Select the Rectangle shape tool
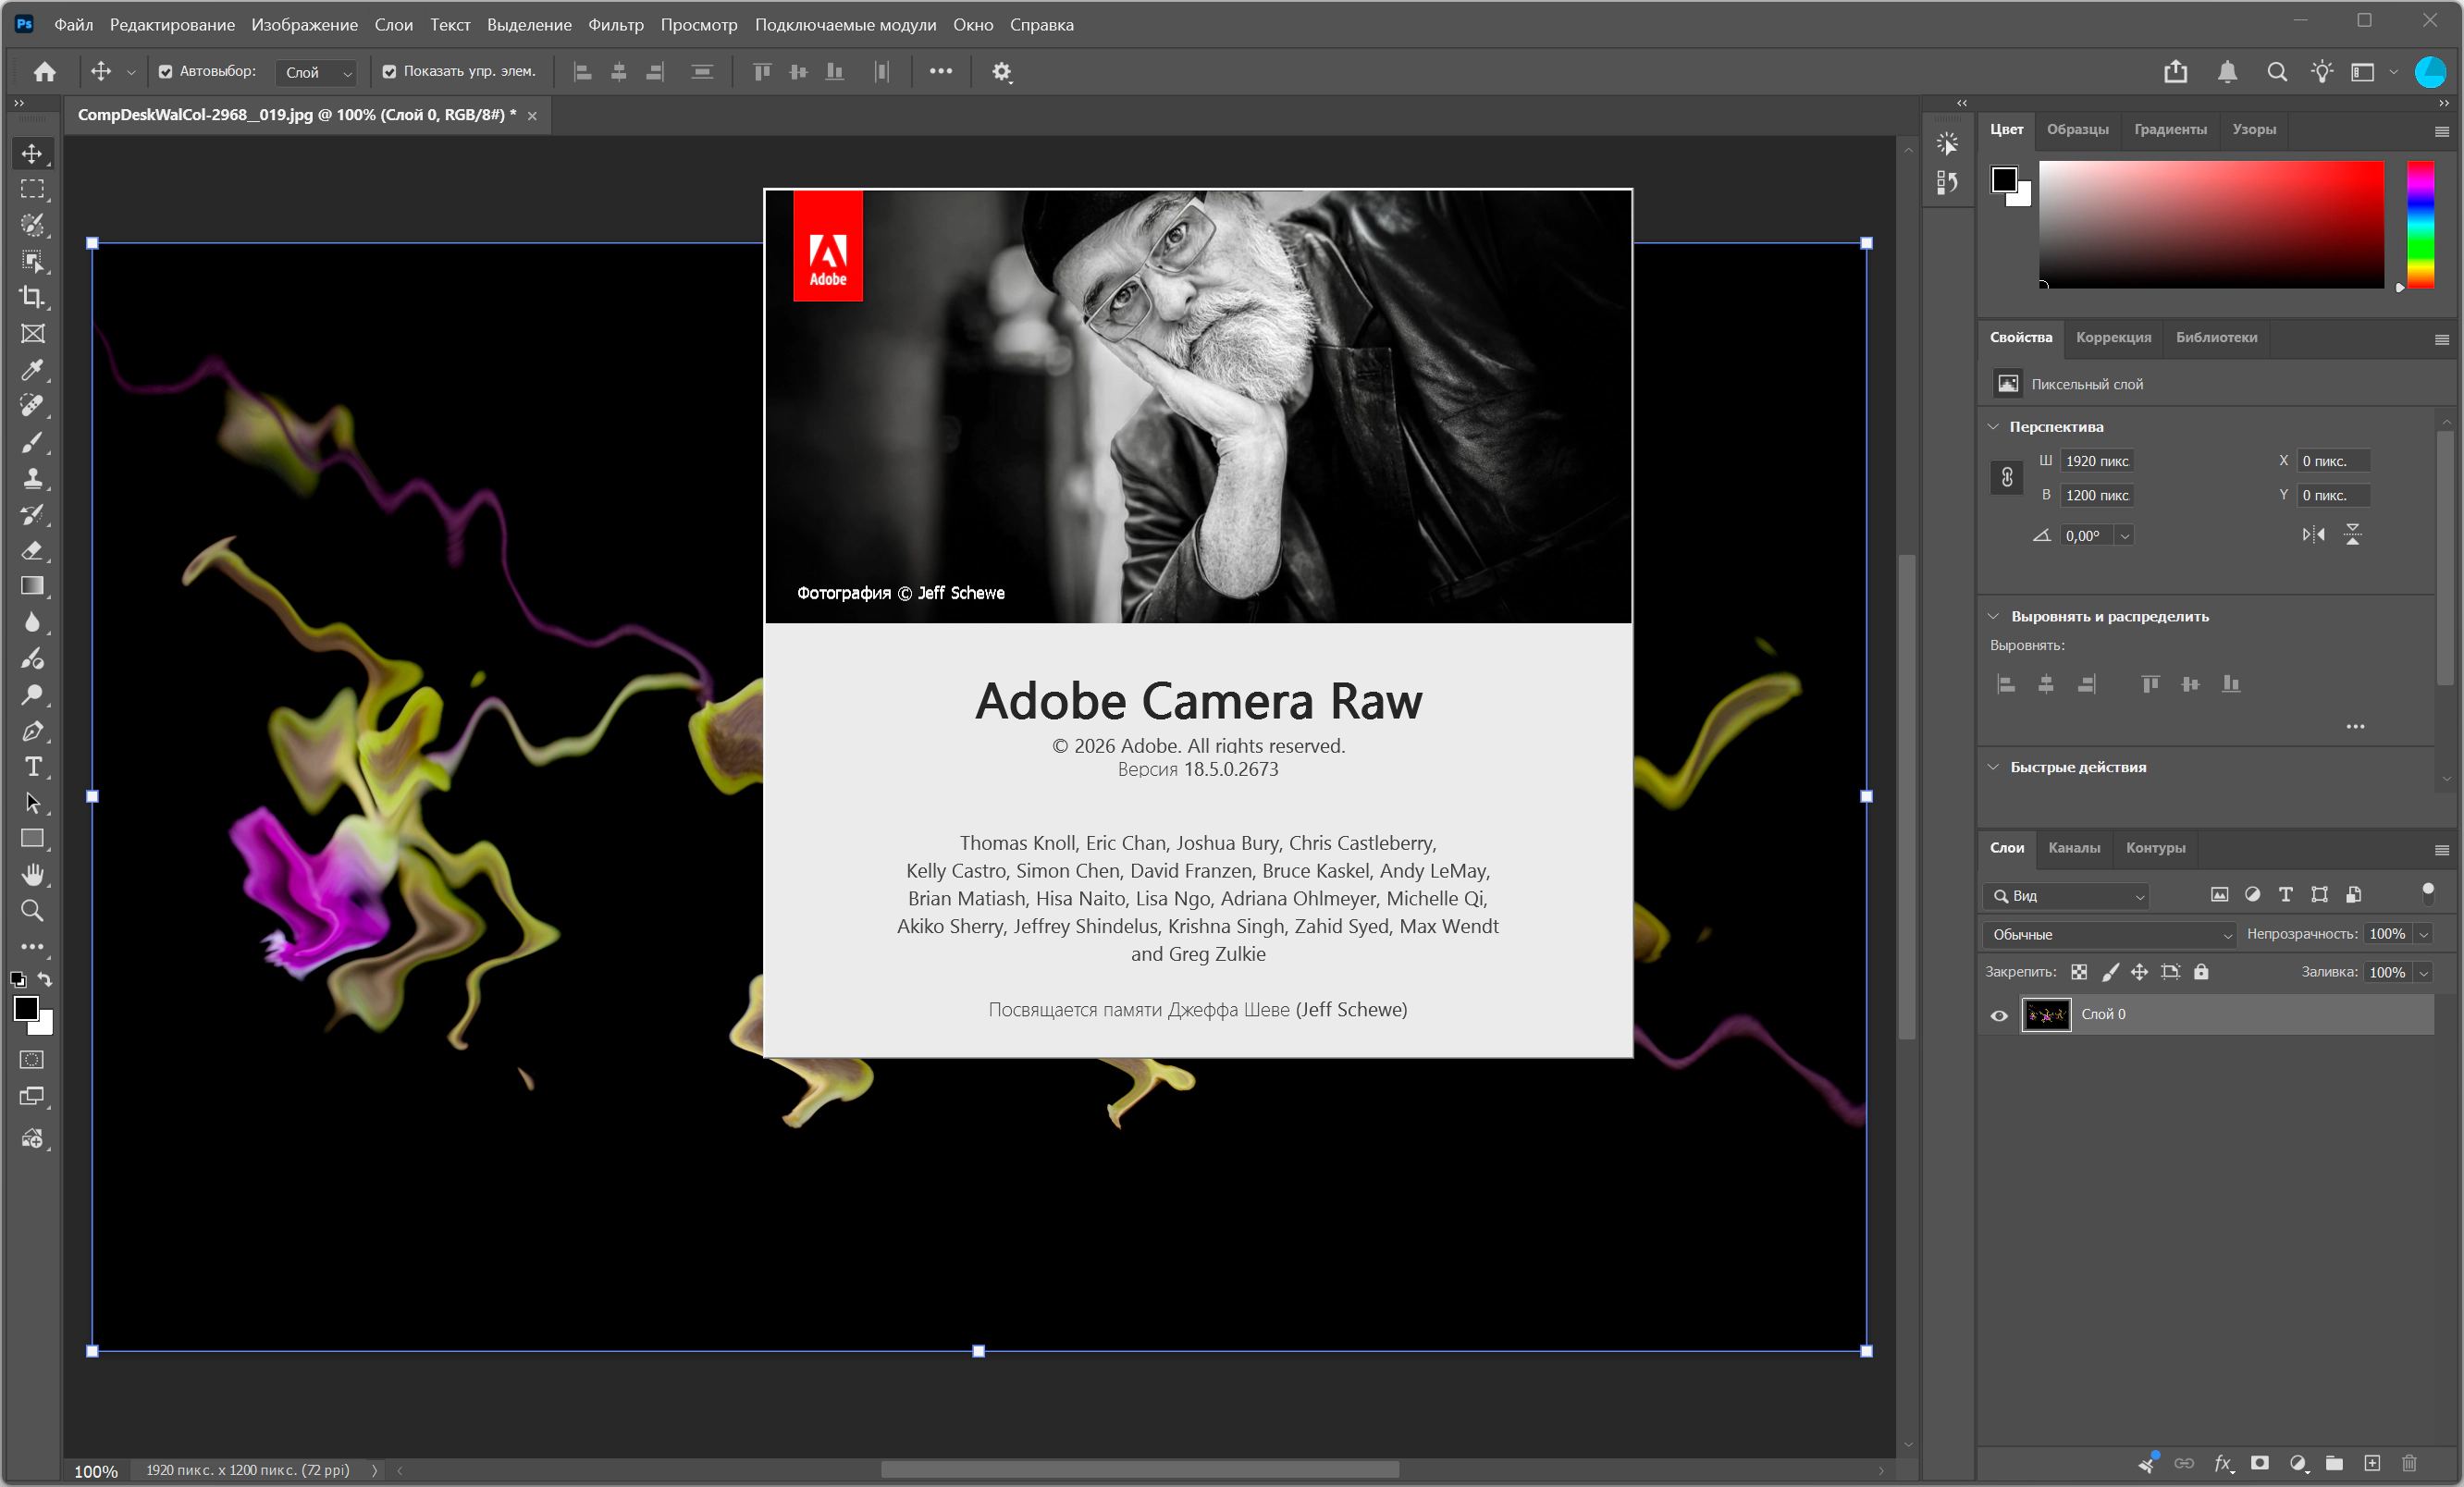The image size is (2464, 1487). point(32,839)
